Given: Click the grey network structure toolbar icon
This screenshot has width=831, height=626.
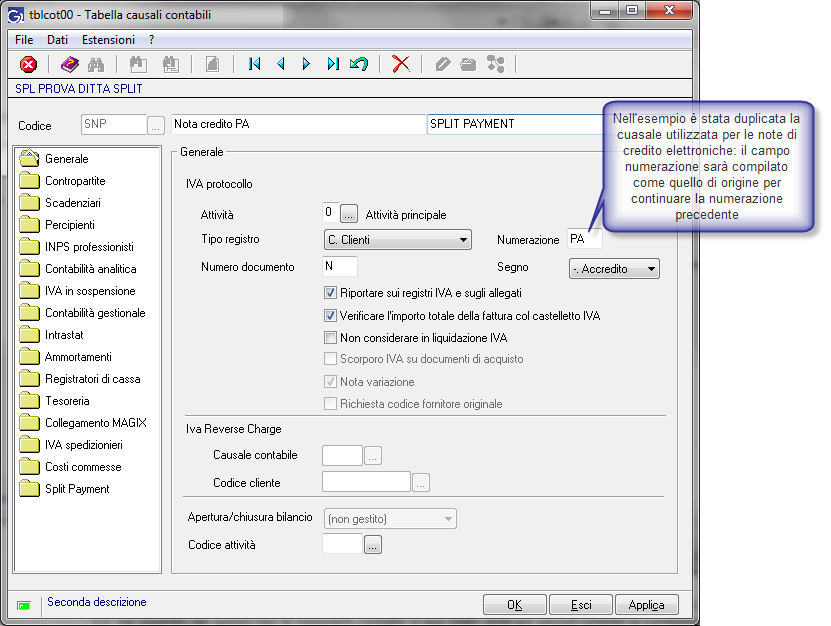Looking at the screenshot, I should click(x=496, y=64).
